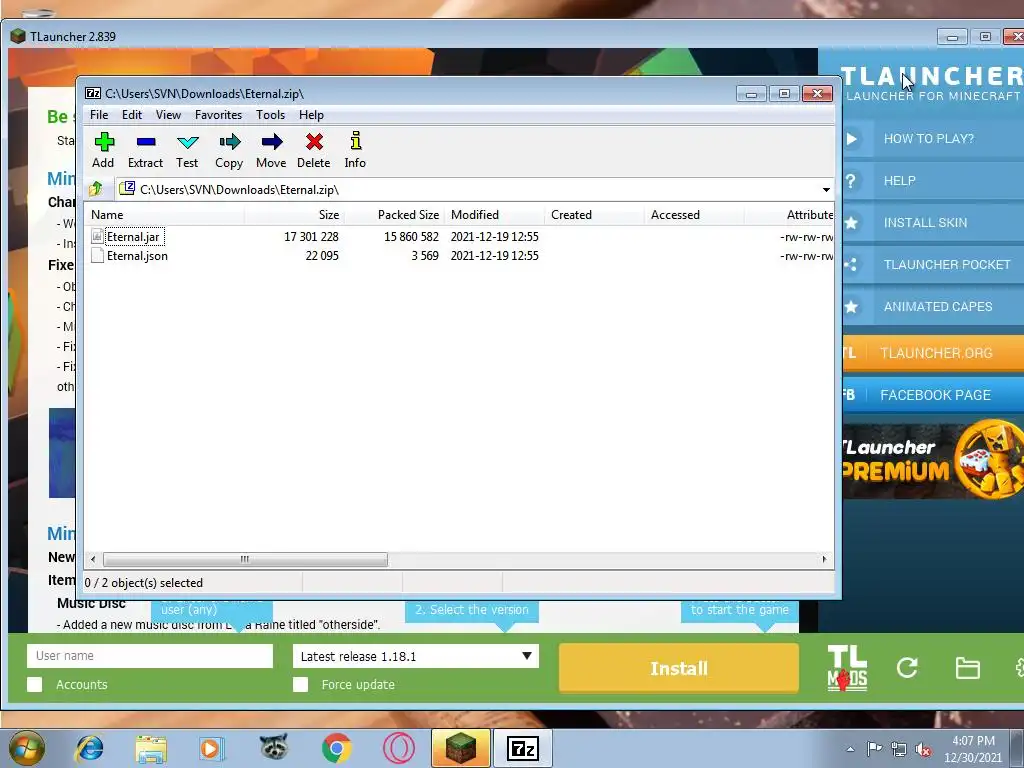Sort by the Name column header
Screen dimensions: 1024x768
[x=165, y=215]
